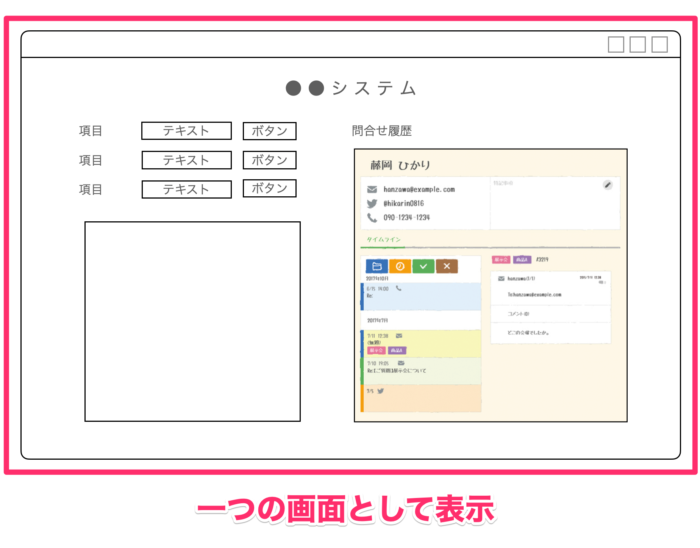Click the pencil edit icon in notes area
This screenshot has height=548, width=700.
pyautogui.click(x=607, y=185)
